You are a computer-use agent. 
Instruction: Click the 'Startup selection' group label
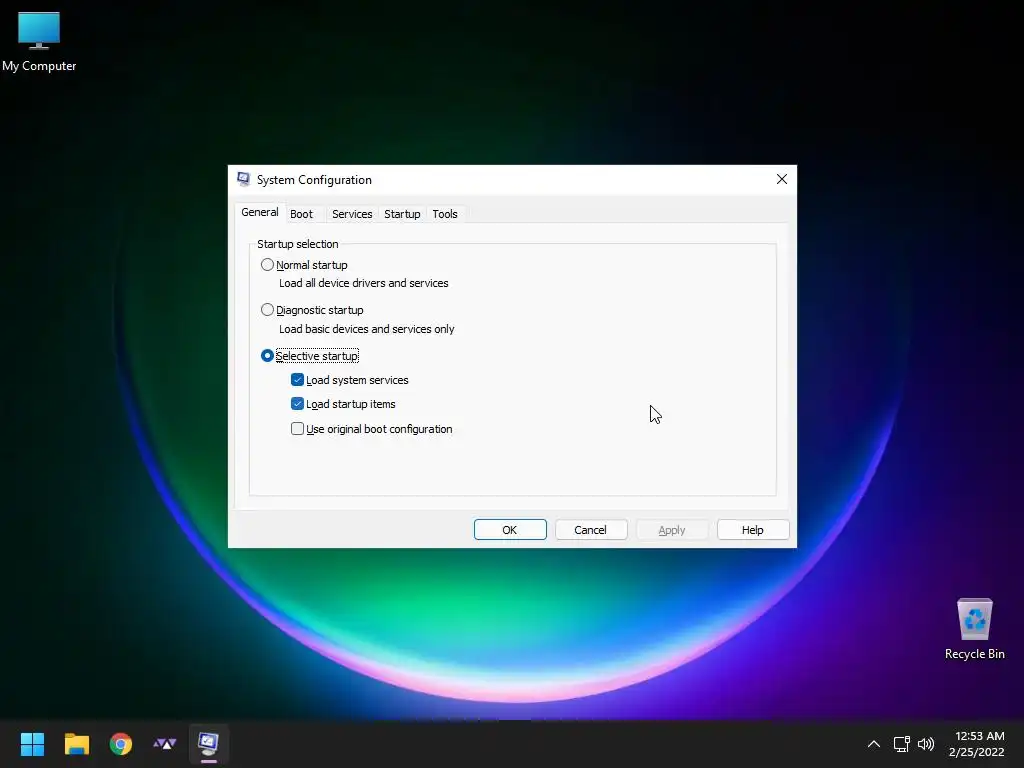click(x=298, y=244)
